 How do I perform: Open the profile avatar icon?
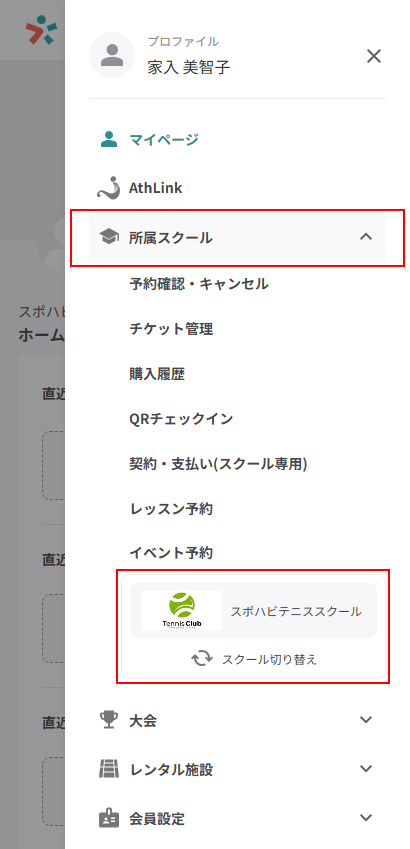click(112, 55)
